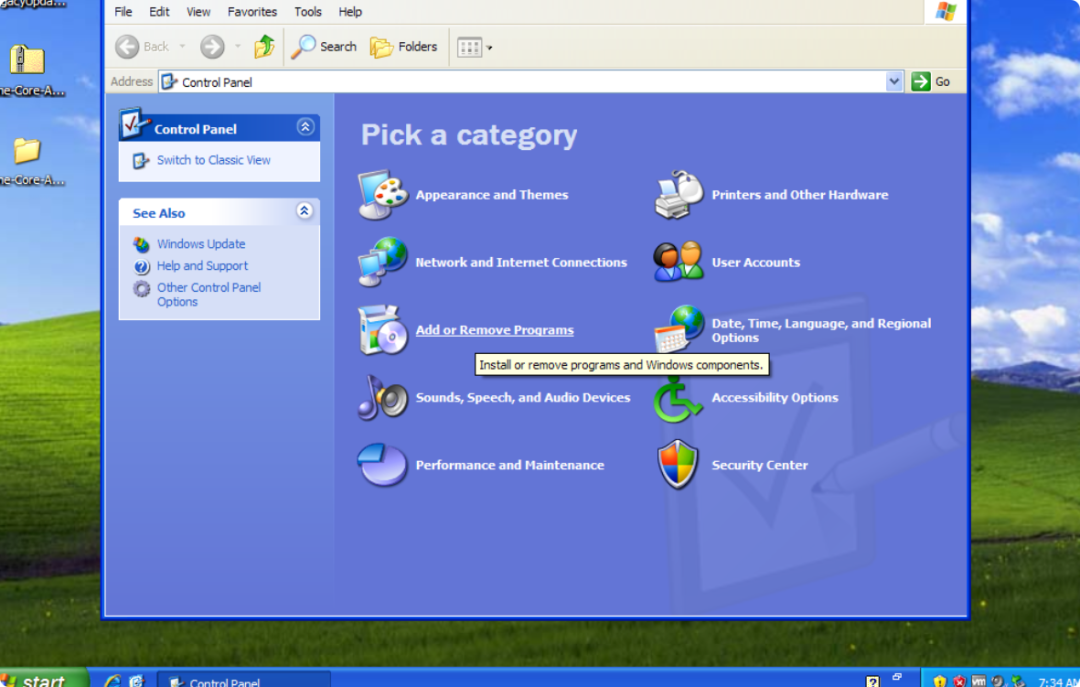Open the Appearance and Themes icon

383,195
